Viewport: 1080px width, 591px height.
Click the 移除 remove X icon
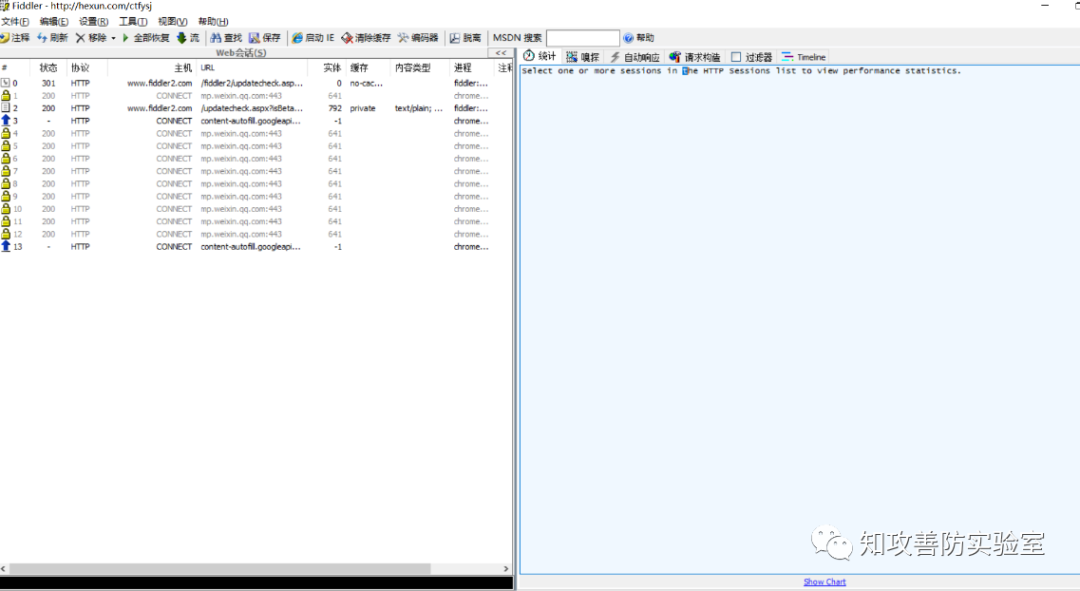point(80,38)
